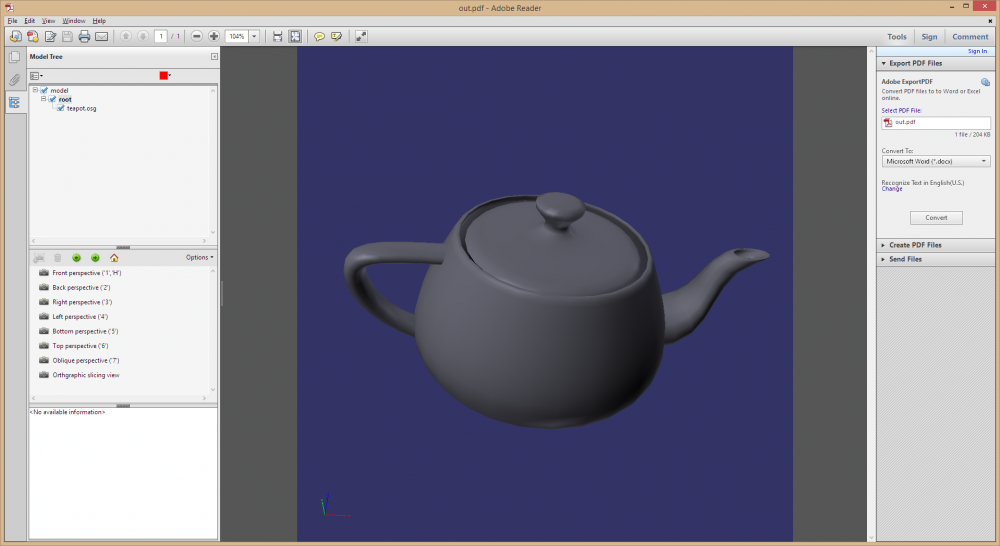
Task: Collapse the root tree node
Action: [x=43, y=99]
